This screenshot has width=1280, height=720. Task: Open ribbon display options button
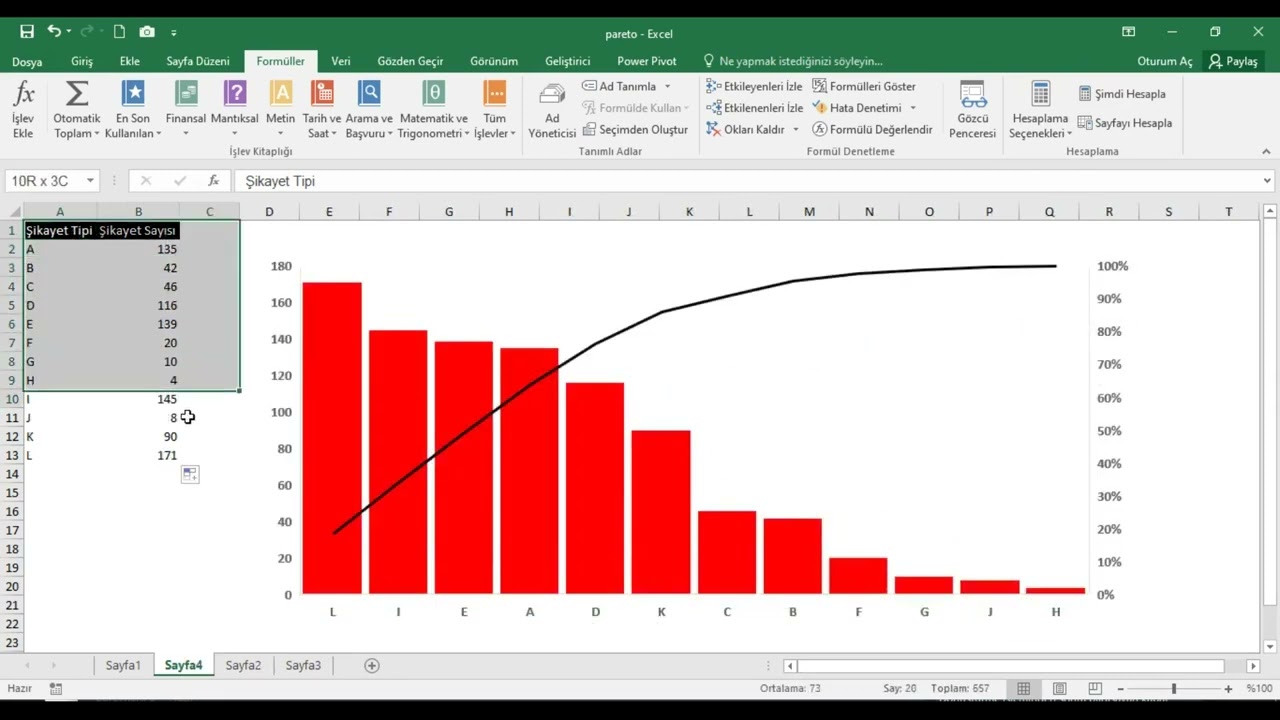click(x=1128, y=32)
